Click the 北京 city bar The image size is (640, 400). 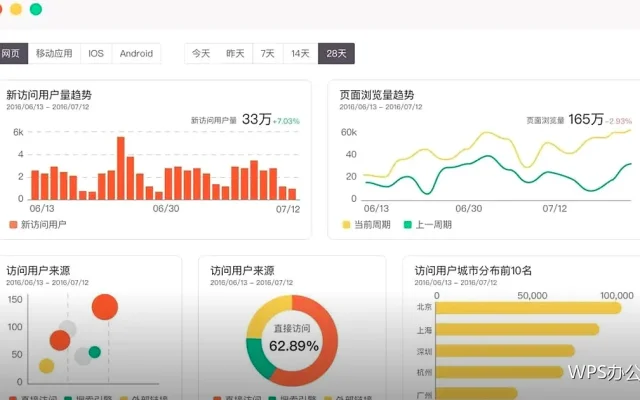click(x=529, y=308)
